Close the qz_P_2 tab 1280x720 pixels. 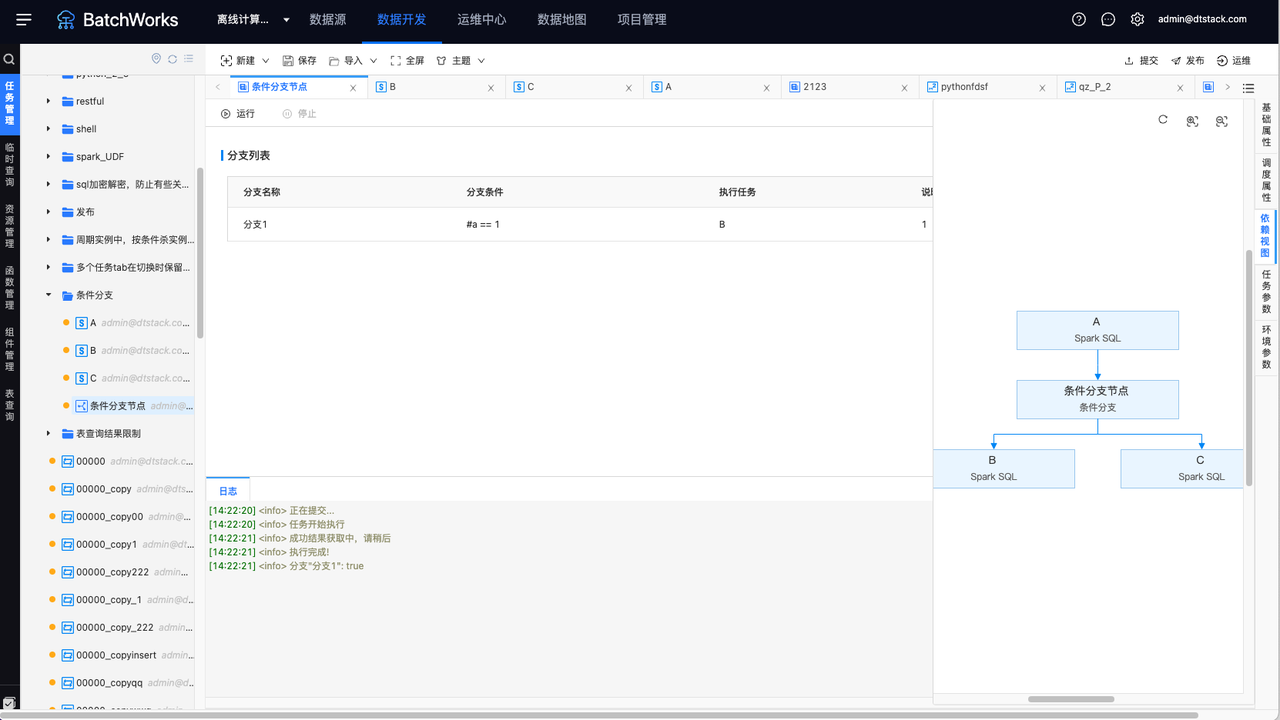pyautogui.click(x=1181, y=88)
